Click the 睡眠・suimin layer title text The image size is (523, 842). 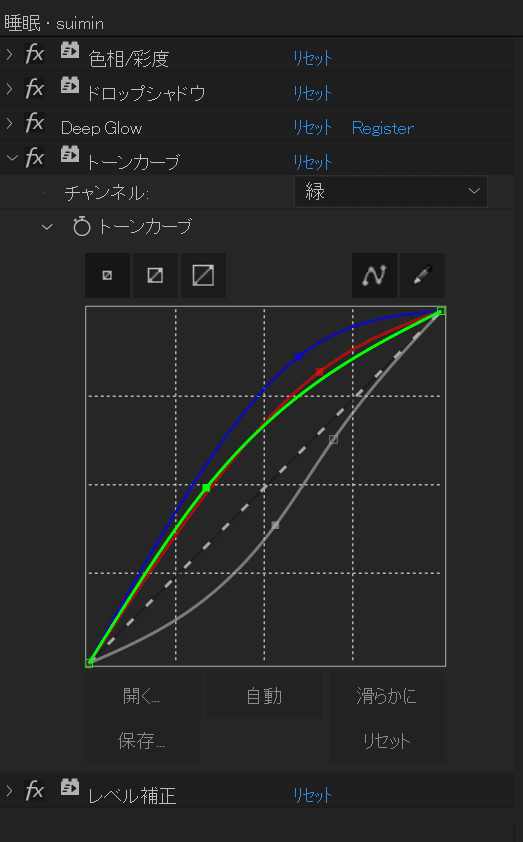pos(54,24)
